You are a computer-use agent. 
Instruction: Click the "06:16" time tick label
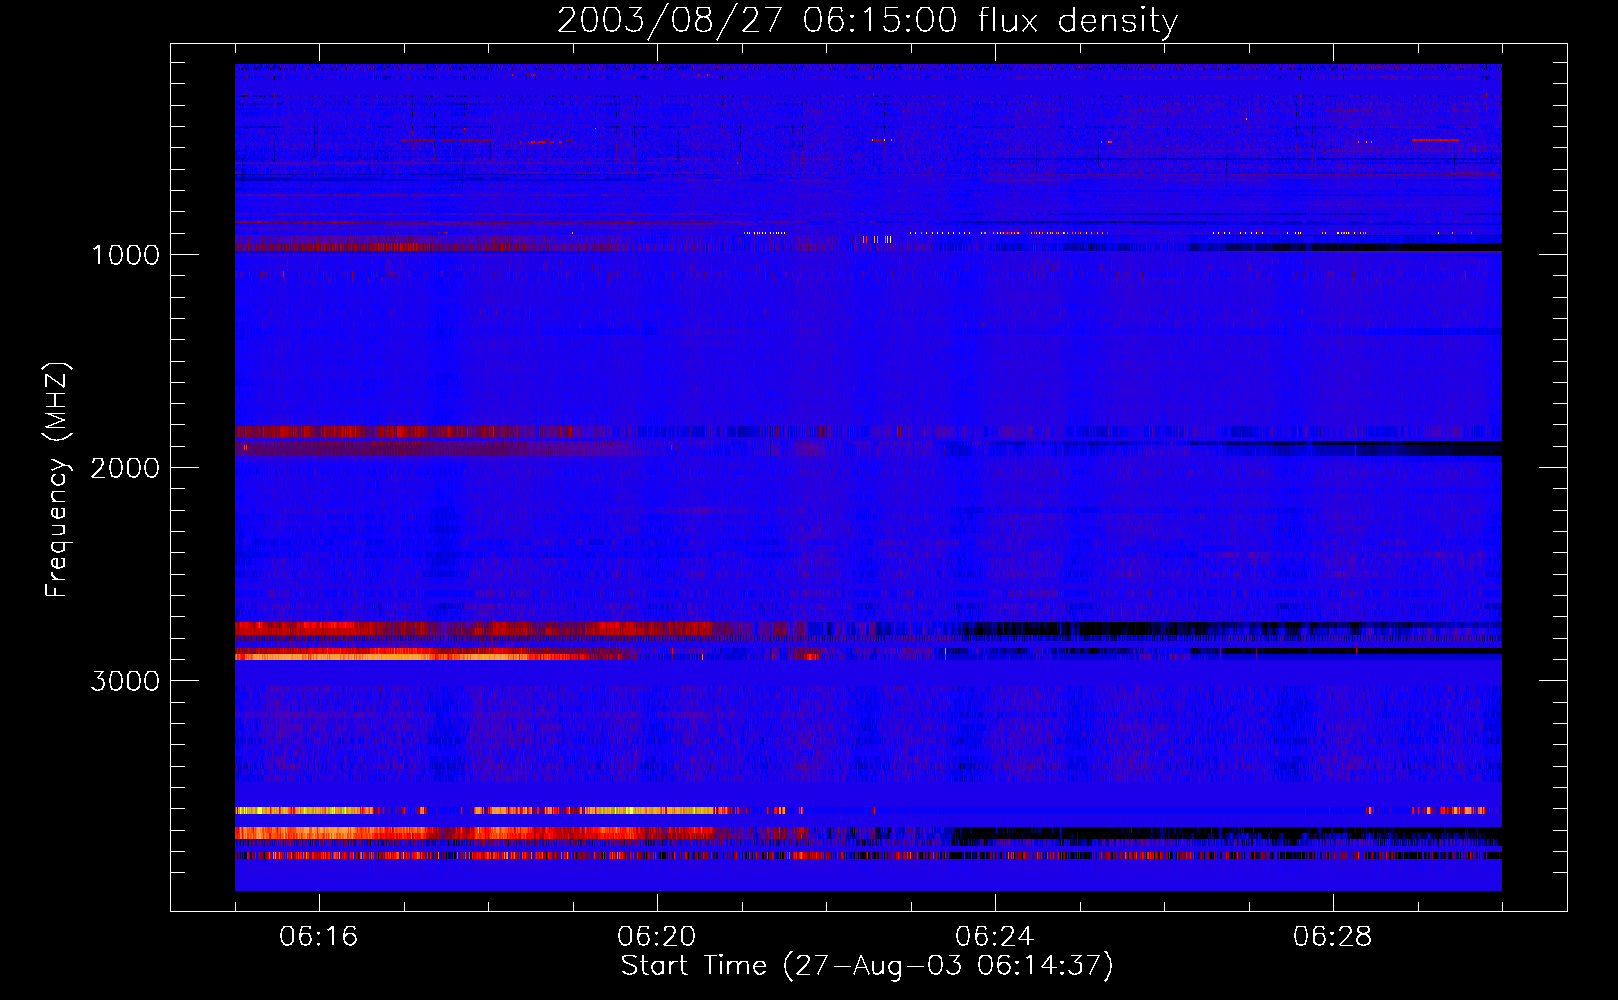pyautogui.click(x=318, y=937)
